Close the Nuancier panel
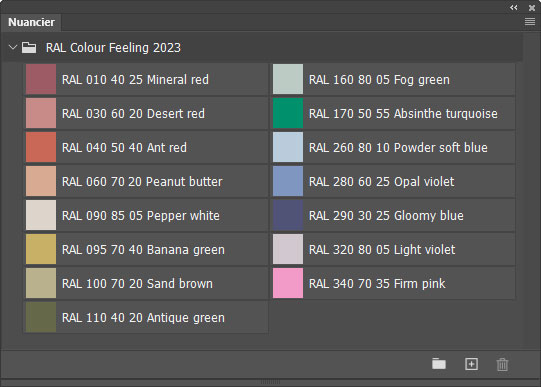Viewport: 541px width, 387px height. 532,8
